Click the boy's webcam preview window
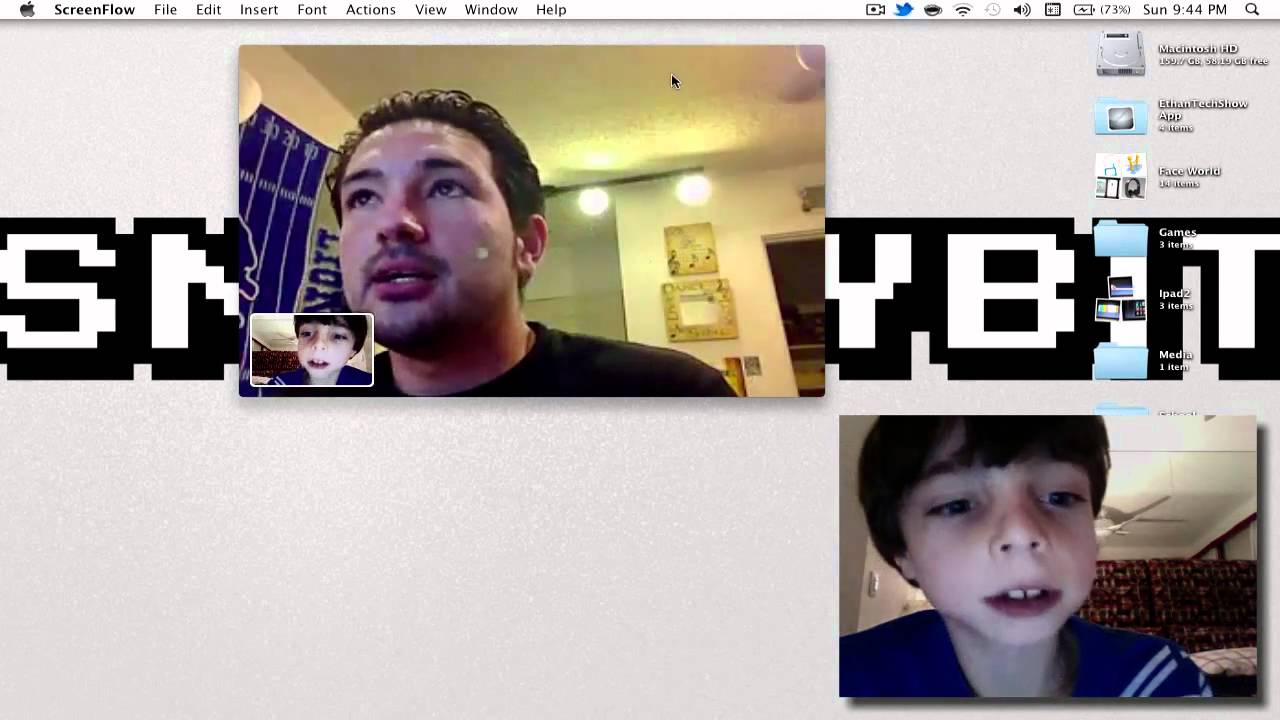Screen dimensions: 1280x720 tap(1047, 556)
